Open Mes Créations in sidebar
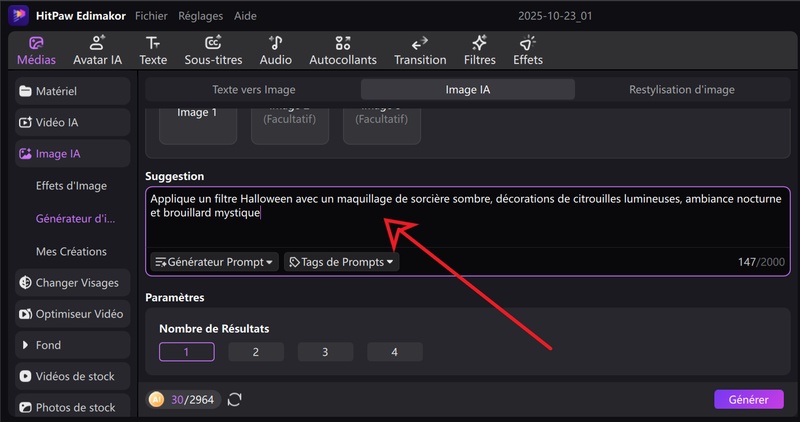This screenshot has height=422, width=800. pos(71,251)
